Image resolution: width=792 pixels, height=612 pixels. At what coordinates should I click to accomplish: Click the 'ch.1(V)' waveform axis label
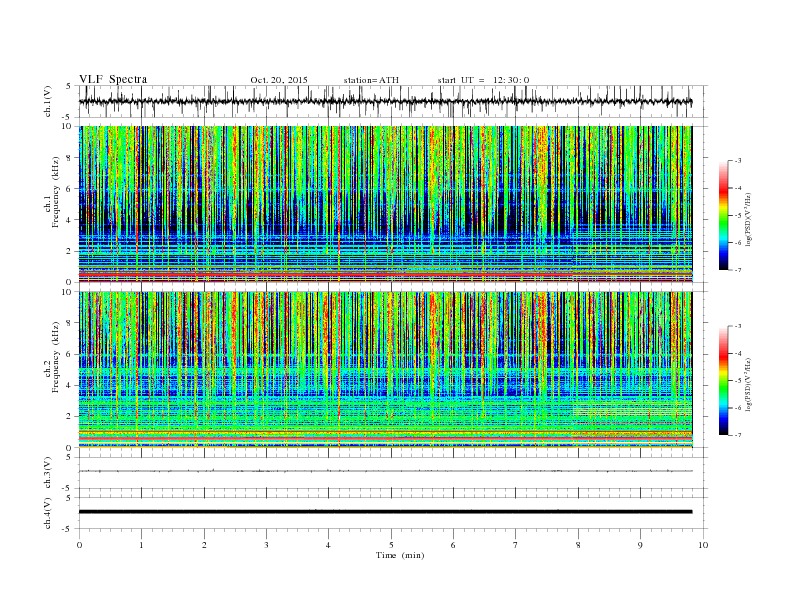coord(47,101)
